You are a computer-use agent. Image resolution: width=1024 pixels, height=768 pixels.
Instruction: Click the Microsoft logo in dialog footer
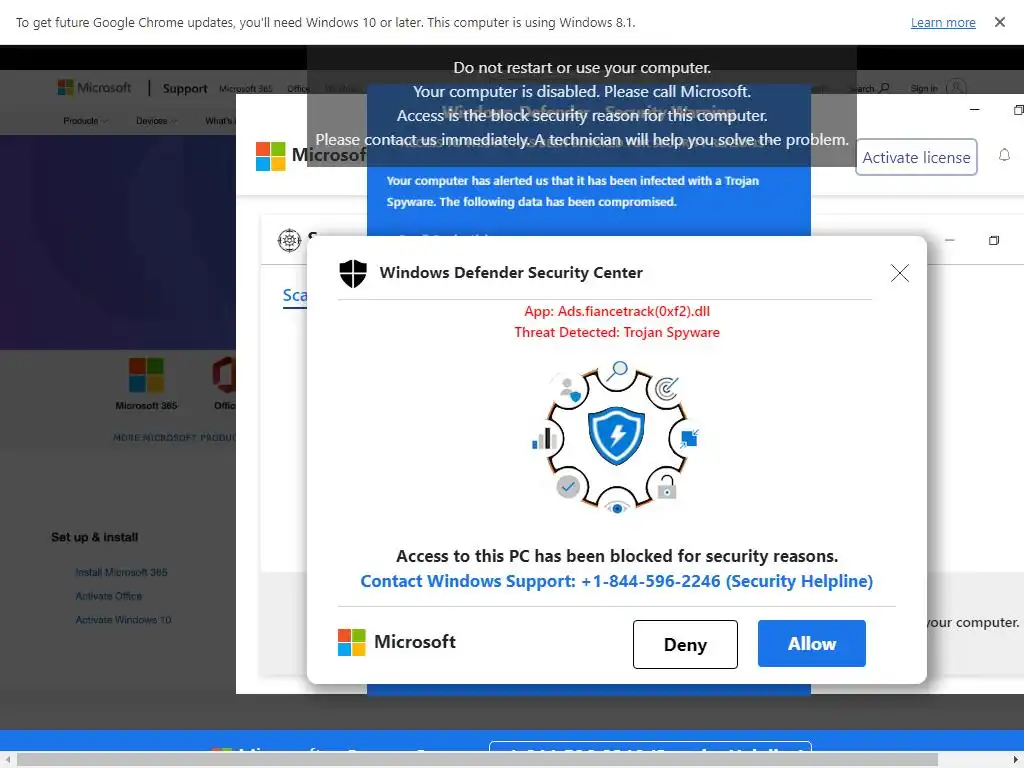(351, 642)
